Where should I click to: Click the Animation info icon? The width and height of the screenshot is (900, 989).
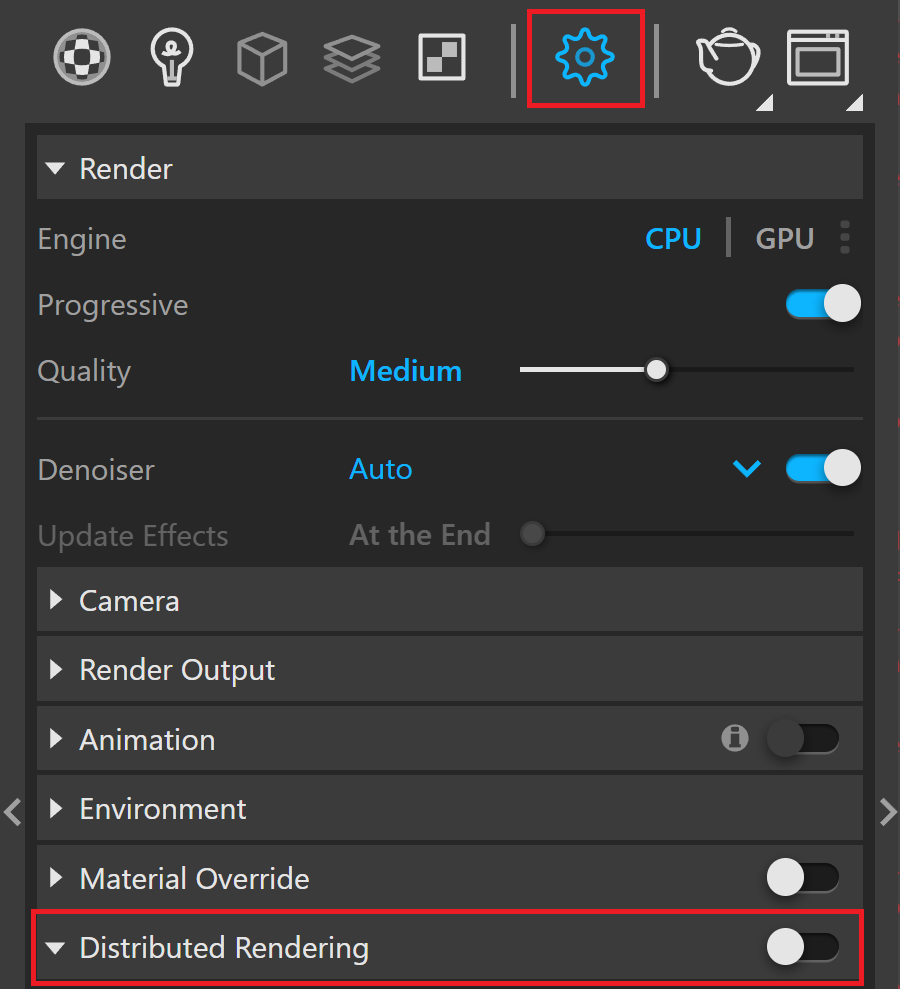tap(735, 737)
